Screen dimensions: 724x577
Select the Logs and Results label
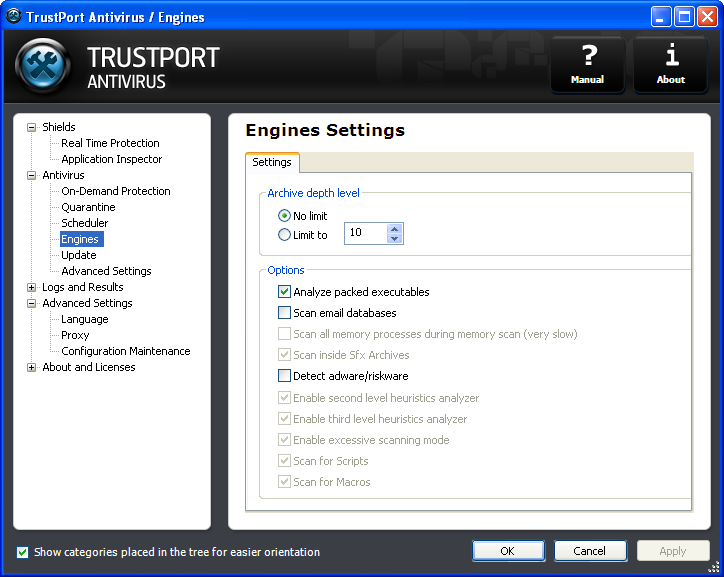pyautogui.click(x=83, y=287)
